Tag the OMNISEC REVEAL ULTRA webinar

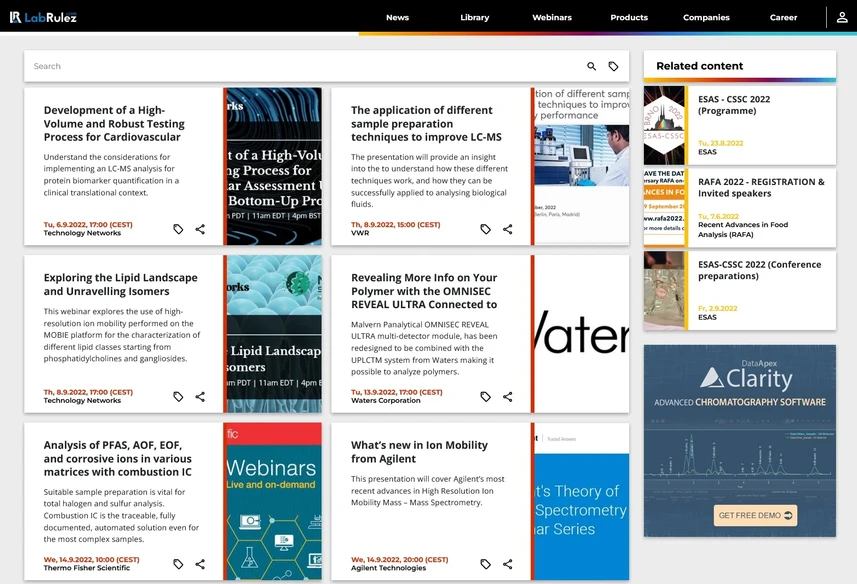point(485,397)
